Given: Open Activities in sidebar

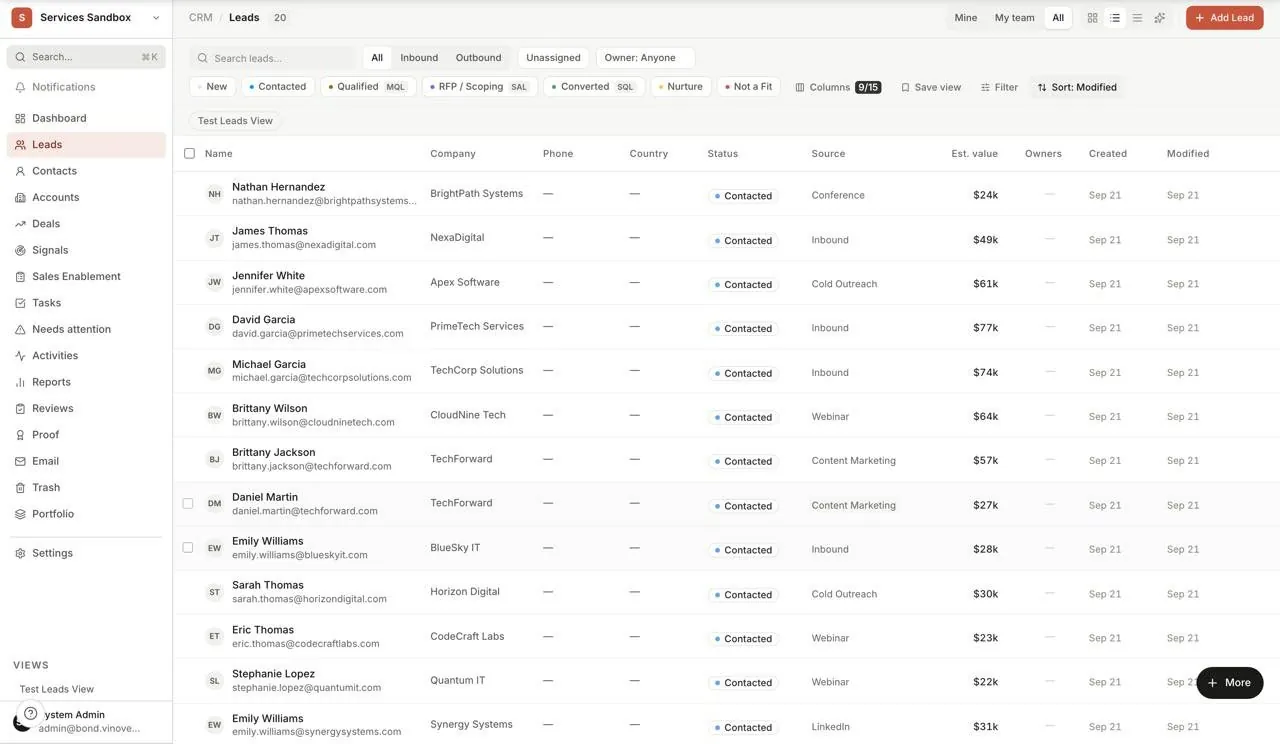Looking at the screenshot, I should pos(86,355).
